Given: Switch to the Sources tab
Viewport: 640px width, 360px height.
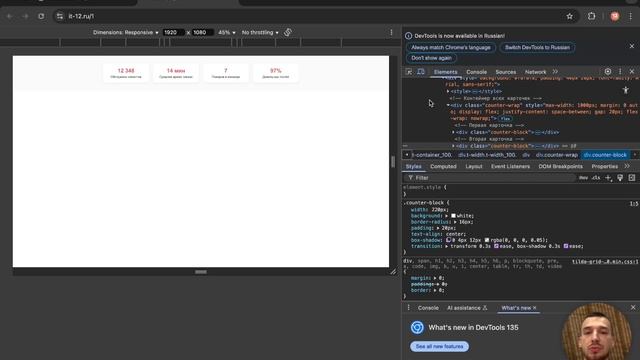Looking at the screenshot, I should coord(506,72).
